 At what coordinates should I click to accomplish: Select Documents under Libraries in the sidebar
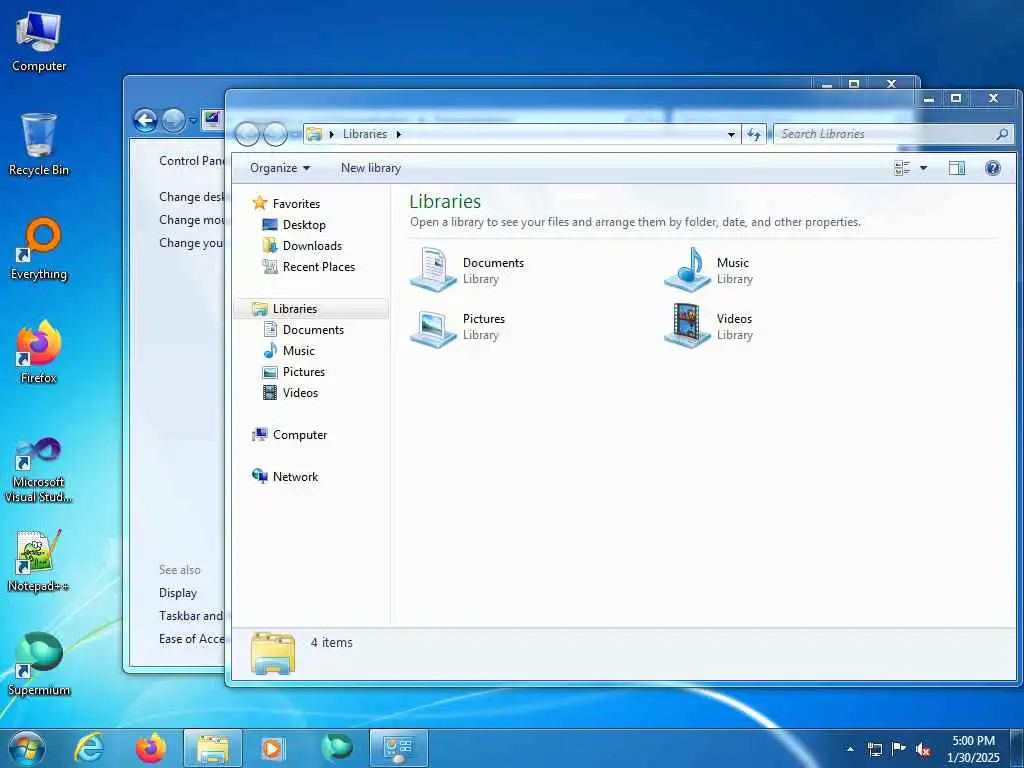[x=313, y=330]
